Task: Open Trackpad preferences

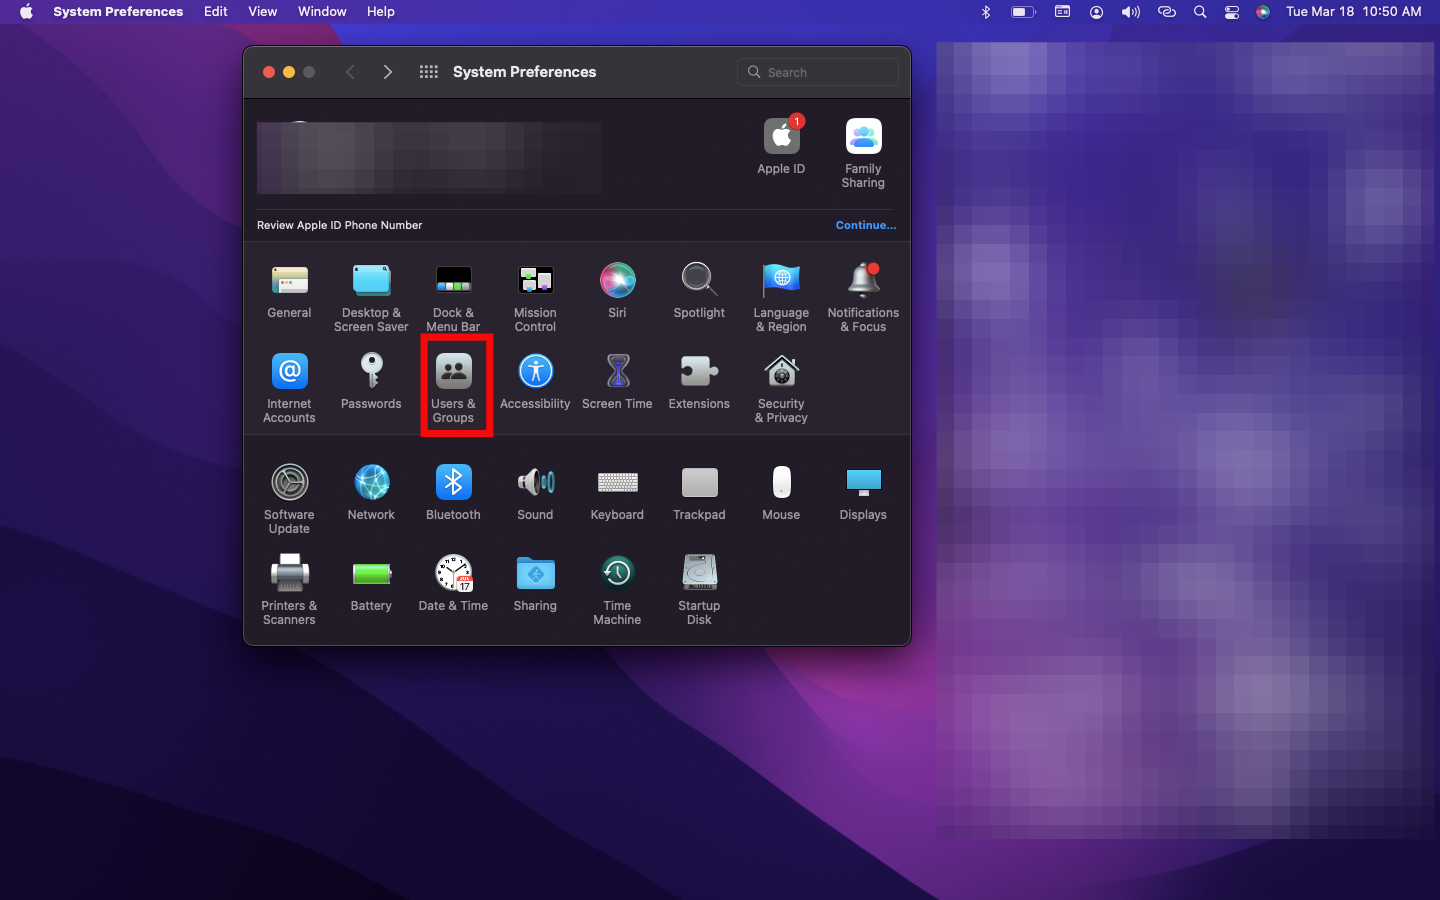Action: [699, 493]
